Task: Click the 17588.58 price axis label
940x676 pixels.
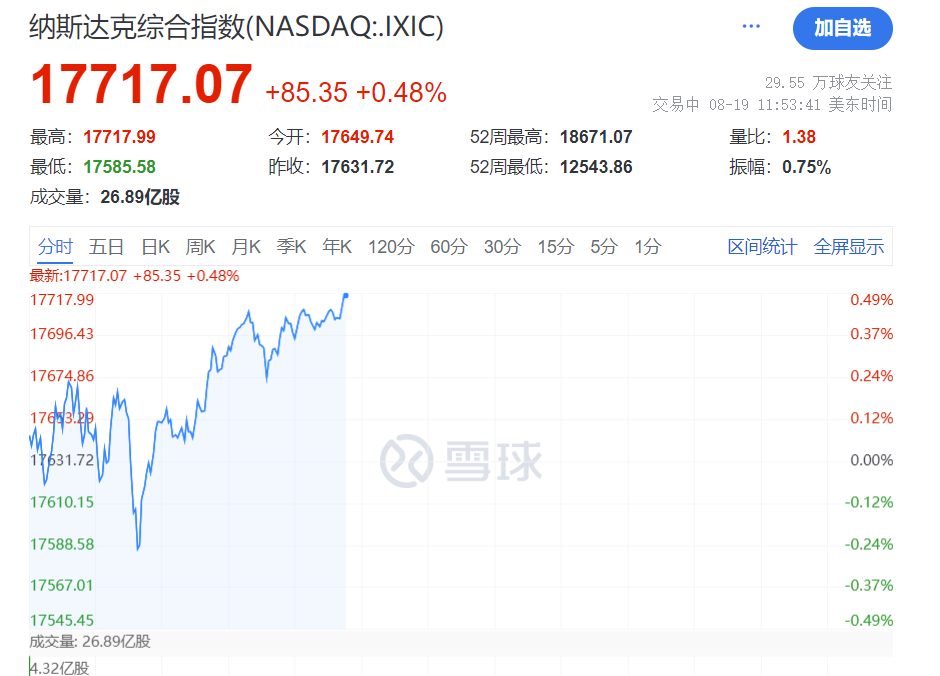Action: (x=62, y=544)
